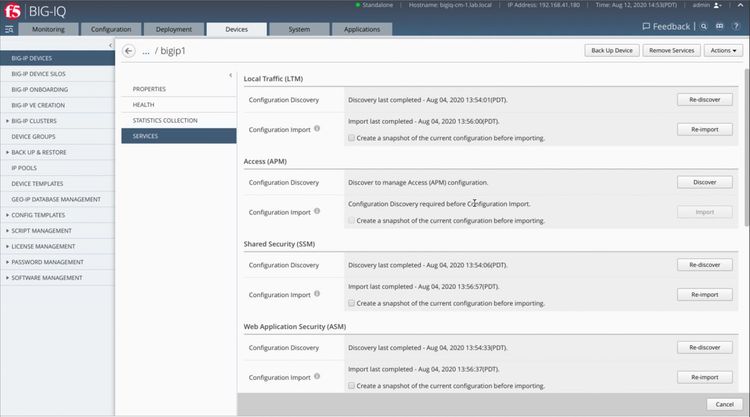
Task: Enable the LTM snapshot before importing checkbox
Action: [x=352, y=138]
